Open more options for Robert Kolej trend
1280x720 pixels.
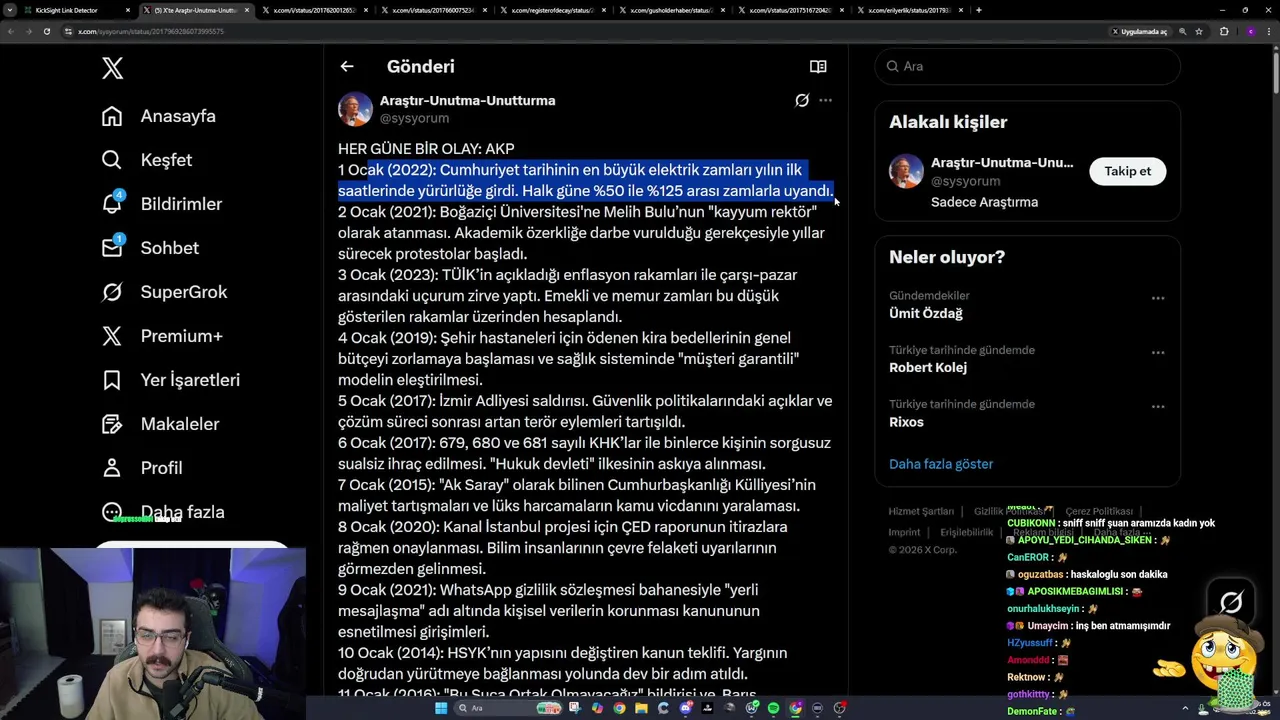1157,352
